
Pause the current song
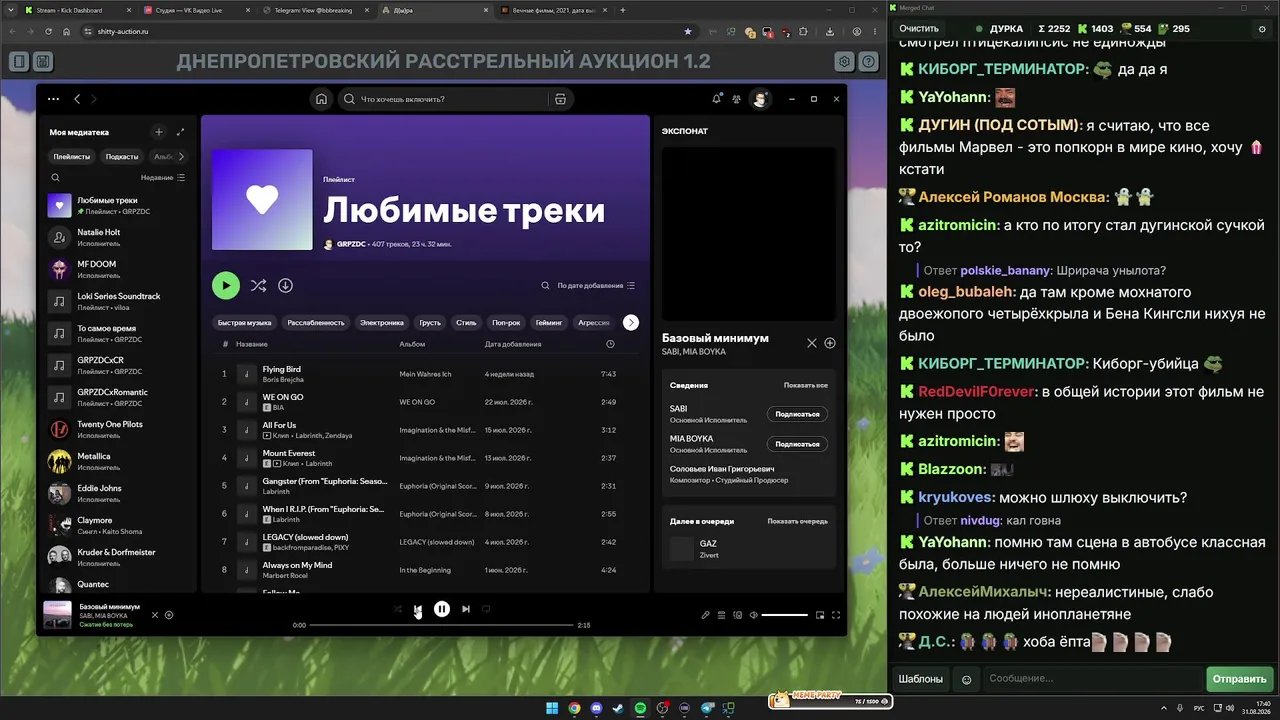tap(442, 609)
